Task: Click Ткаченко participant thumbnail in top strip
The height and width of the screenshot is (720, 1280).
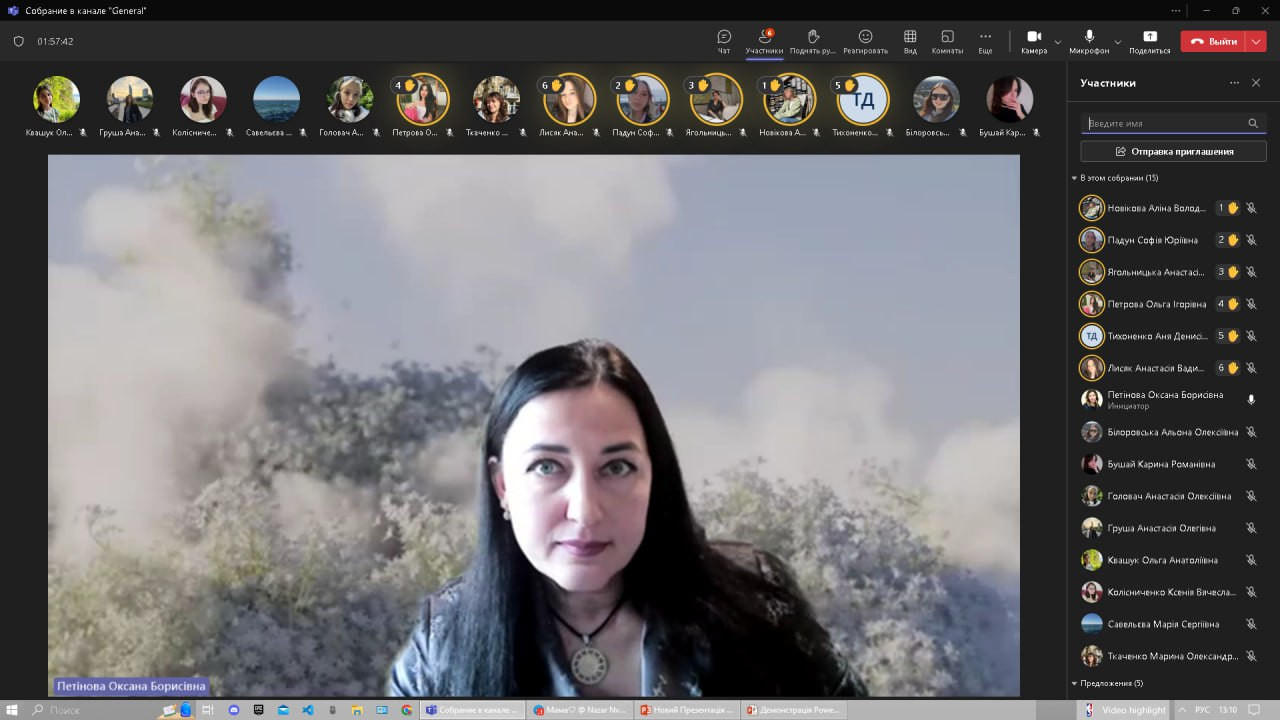Action: click(x=497, y=99)
